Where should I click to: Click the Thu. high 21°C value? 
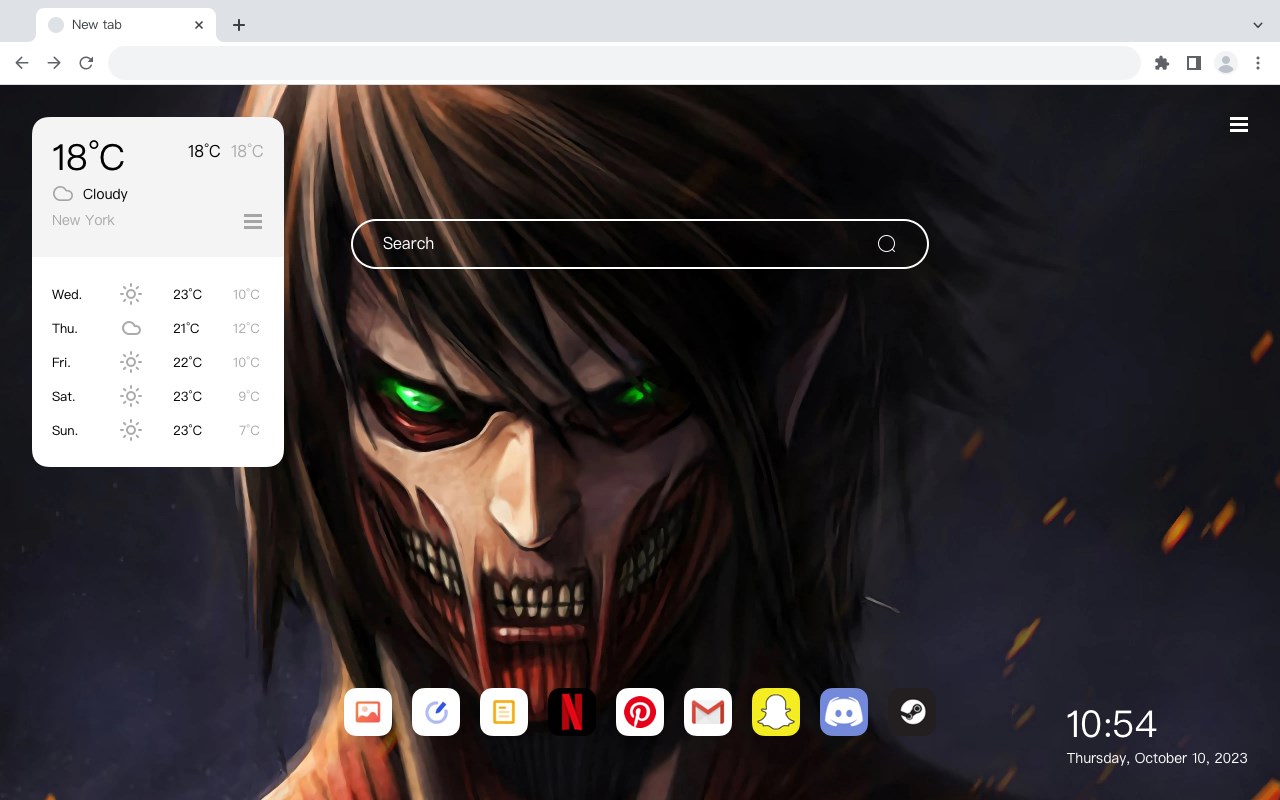[x=186, y=328]
